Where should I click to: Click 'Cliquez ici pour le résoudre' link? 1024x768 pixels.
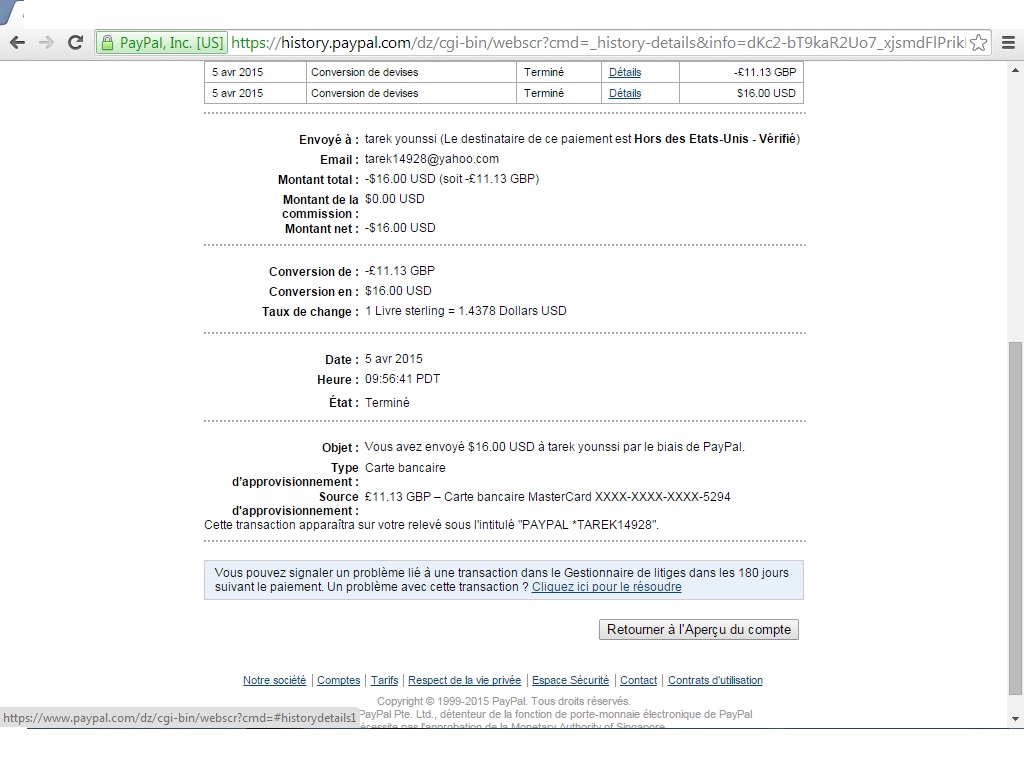(x=606, y=587)
